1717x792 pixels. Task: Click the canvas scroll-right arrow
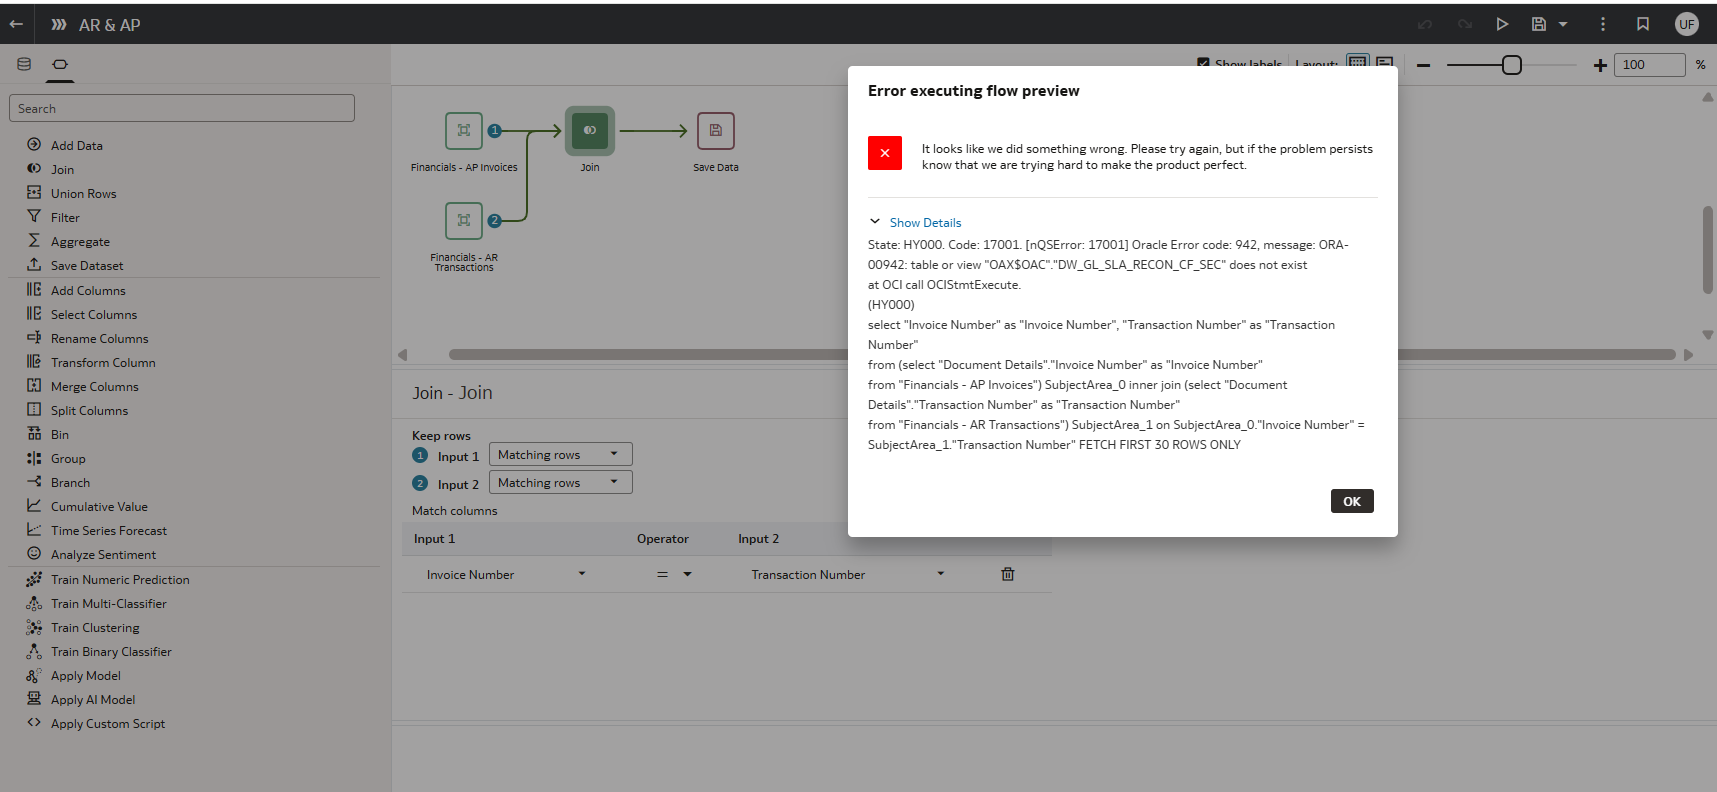tap(1689, 354)
